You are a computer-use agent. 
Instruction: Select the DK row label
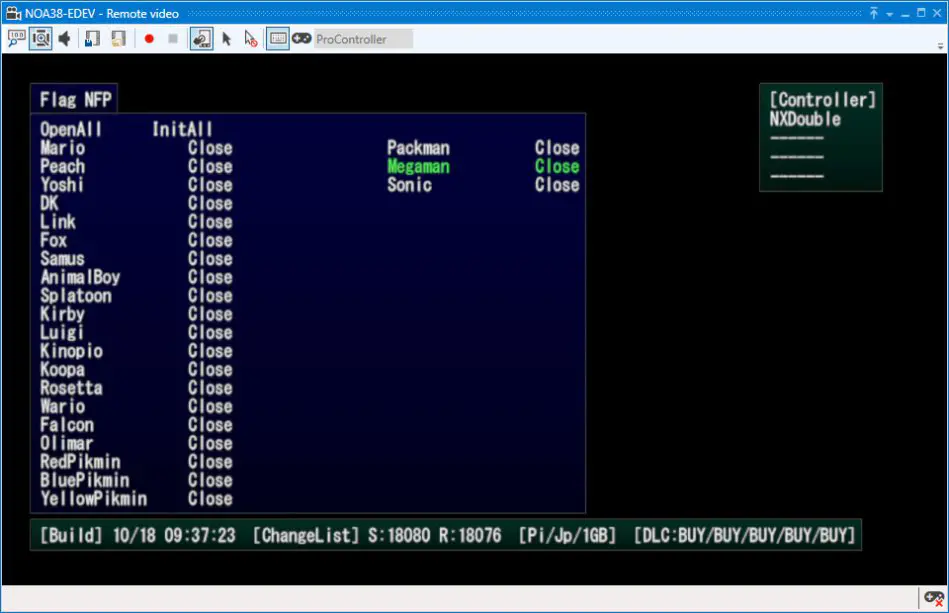pos(49,203)
